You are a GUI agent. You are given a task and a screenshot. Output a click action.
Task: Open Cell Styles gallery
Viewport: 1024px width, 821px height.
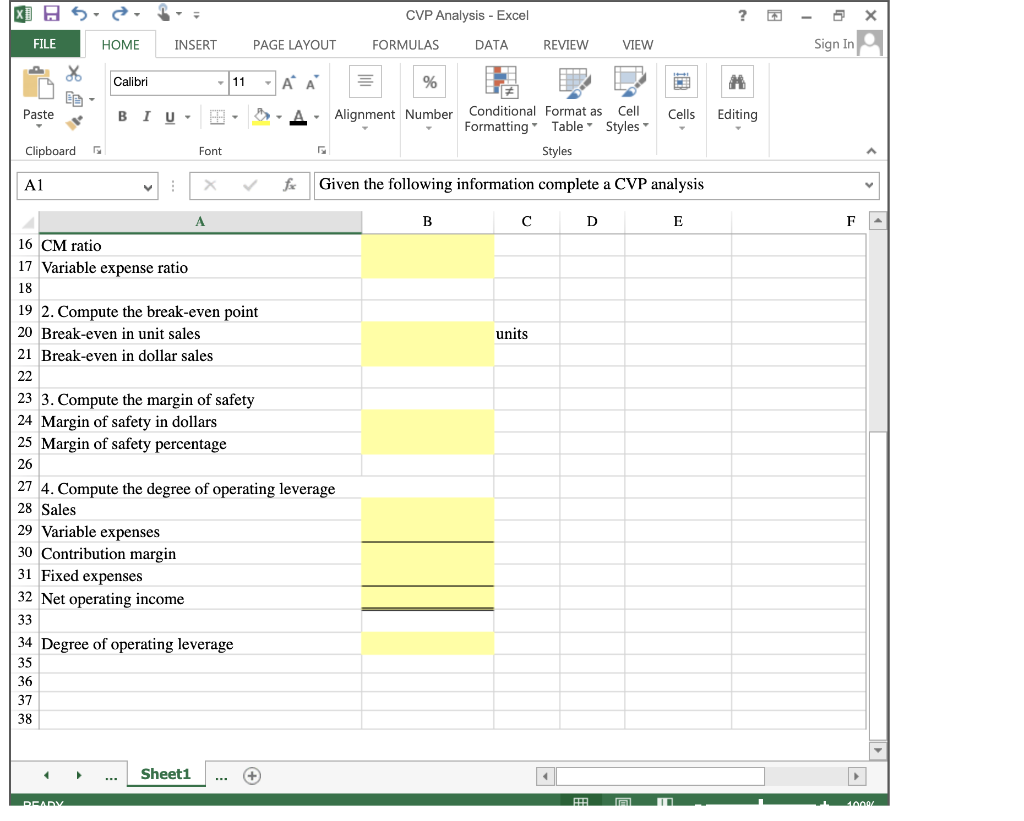coord(628,97)
